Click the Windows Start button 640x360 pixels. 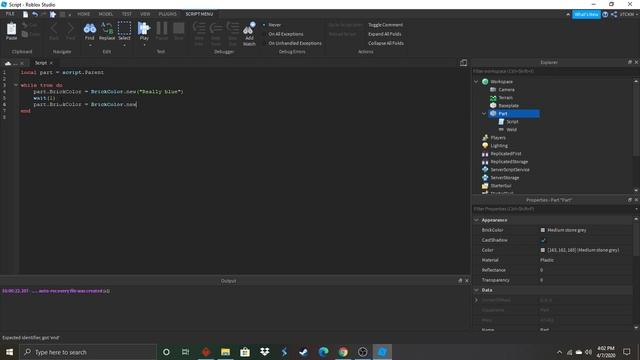click(9, 352)
